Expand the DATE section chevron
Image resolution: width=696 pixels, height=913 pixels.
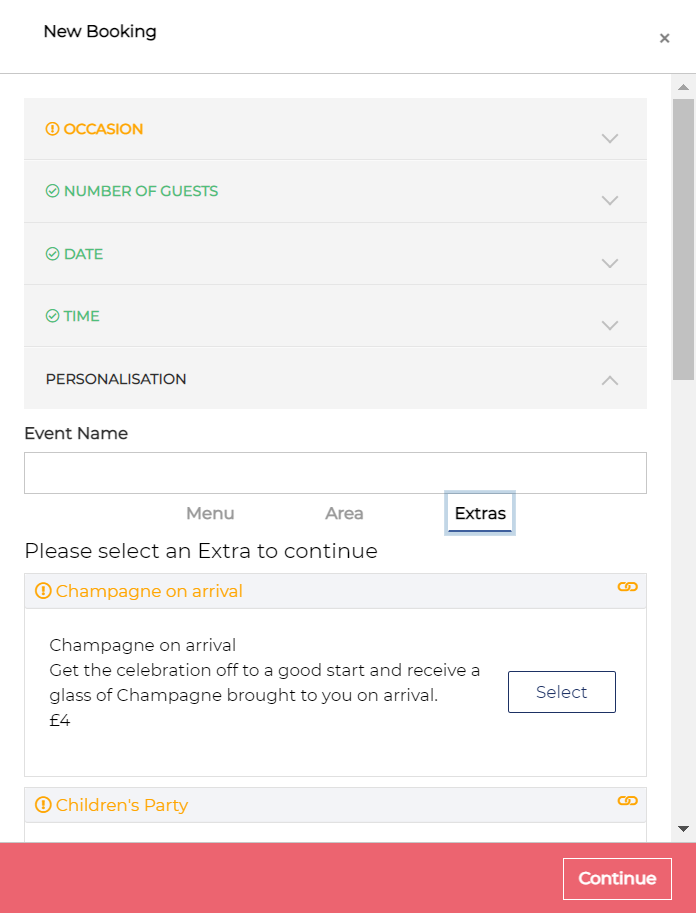point(610,263)
